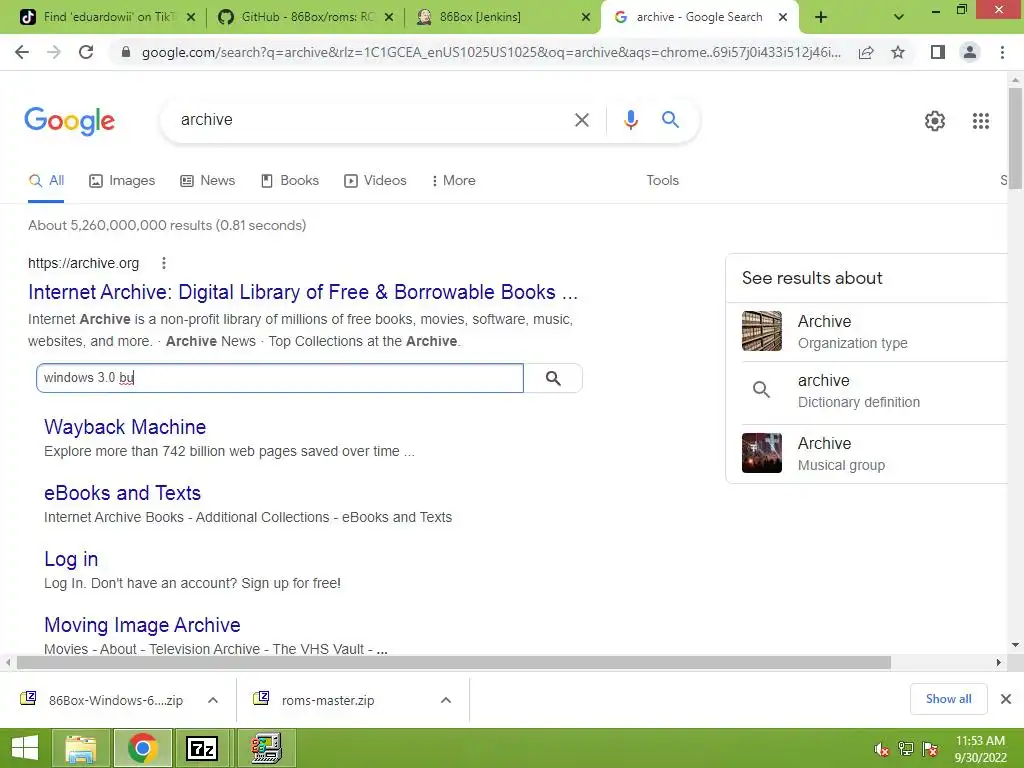Screen dimensions: 1024x768
Task: Open File Explorer from taskbar
Action: [80, 748]
